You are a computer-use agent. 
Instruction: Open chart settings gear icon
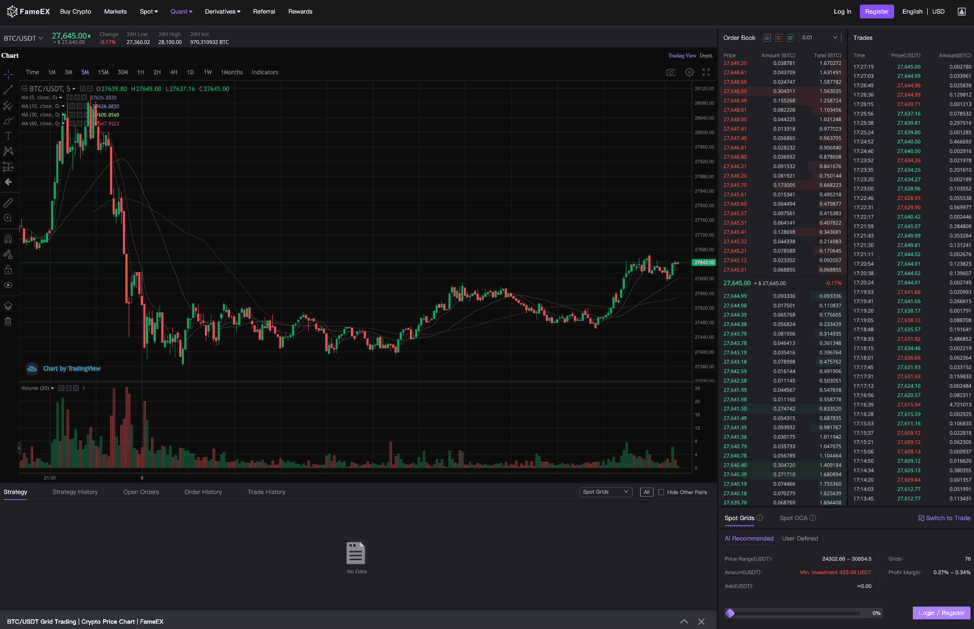[x=689, y=72]
